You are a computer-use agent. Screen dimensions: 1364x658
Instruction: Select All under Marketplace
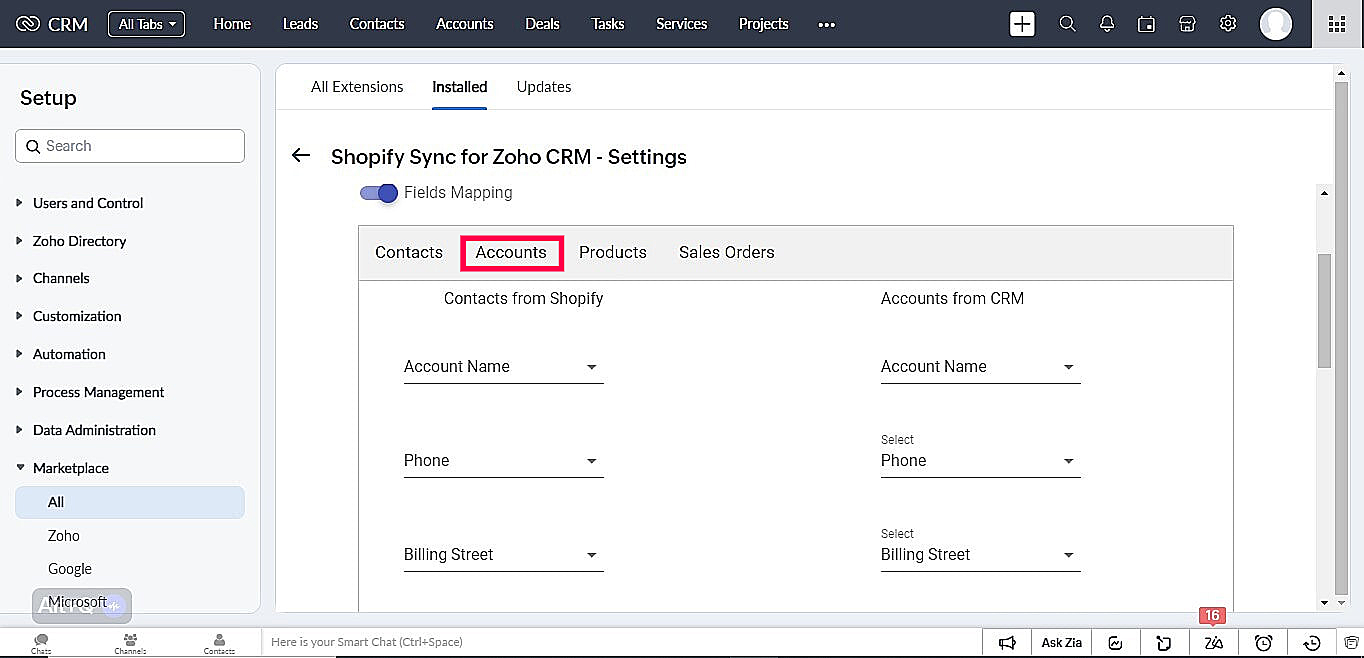tap(130, 502)
